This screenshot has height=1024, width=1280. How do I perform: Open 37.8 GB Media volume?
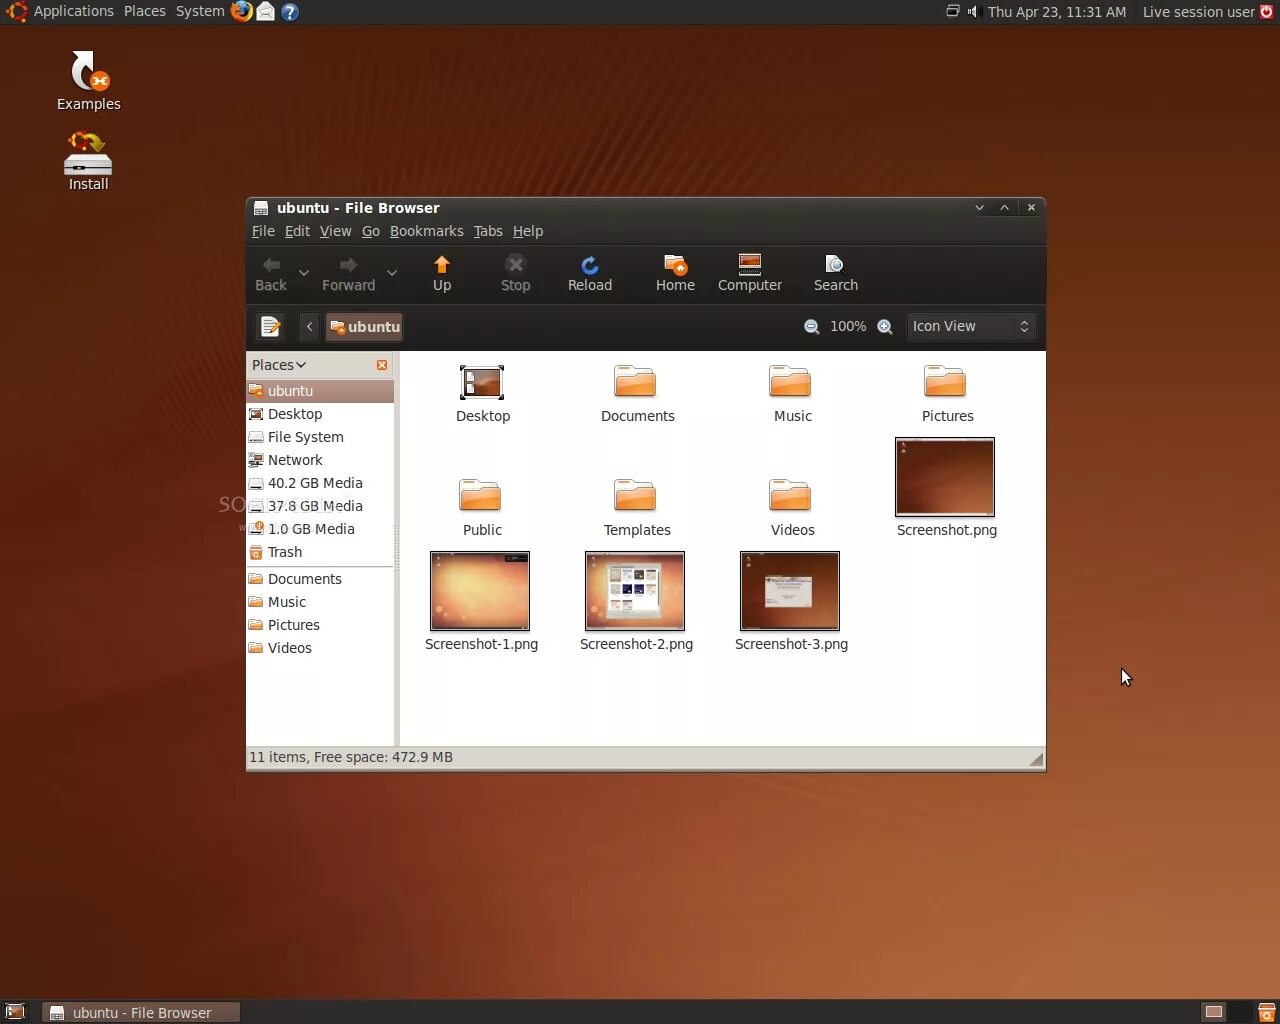tap(320, 506)
